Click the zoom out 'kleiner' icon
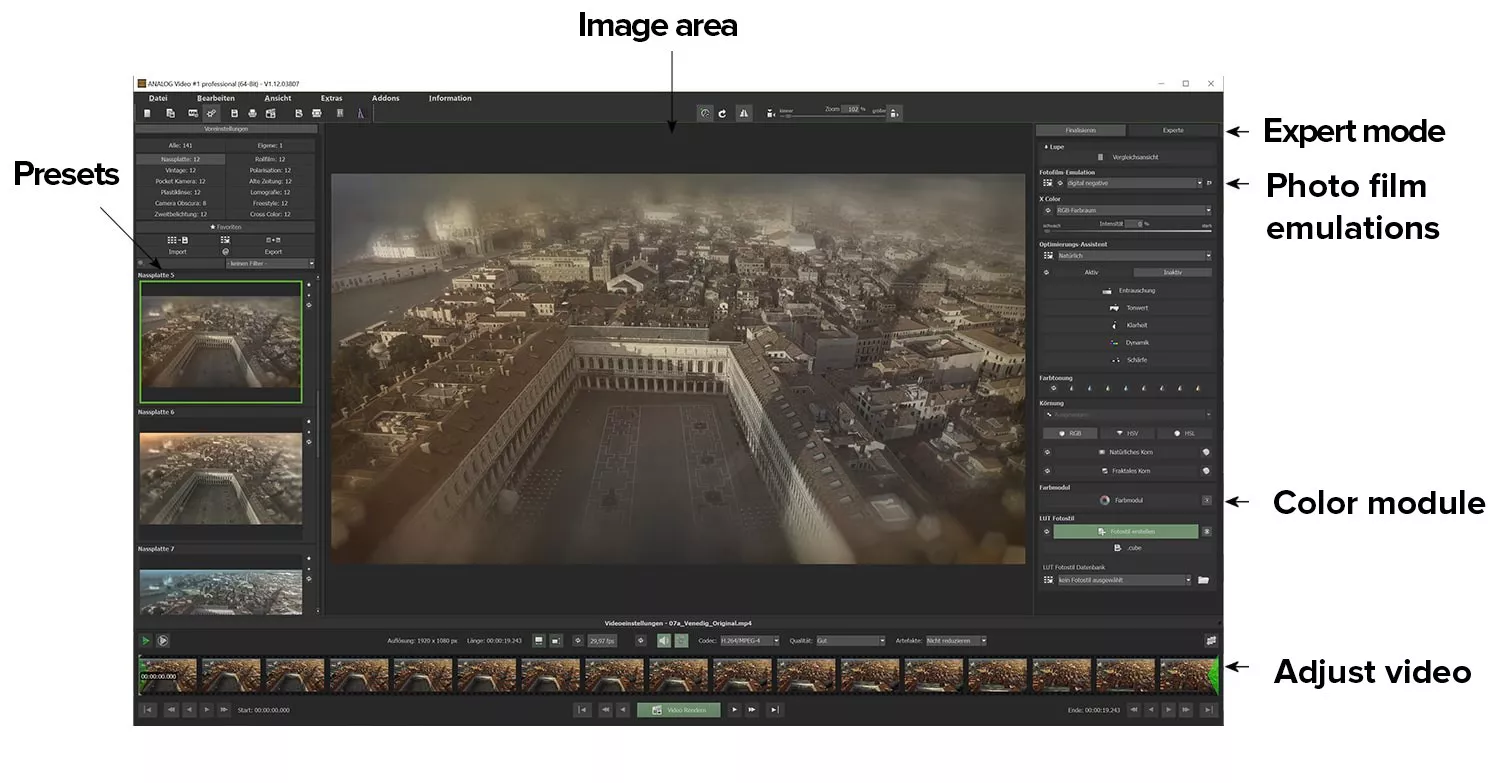The width and height of the screenshot is (1500, 783). [771, 114]
